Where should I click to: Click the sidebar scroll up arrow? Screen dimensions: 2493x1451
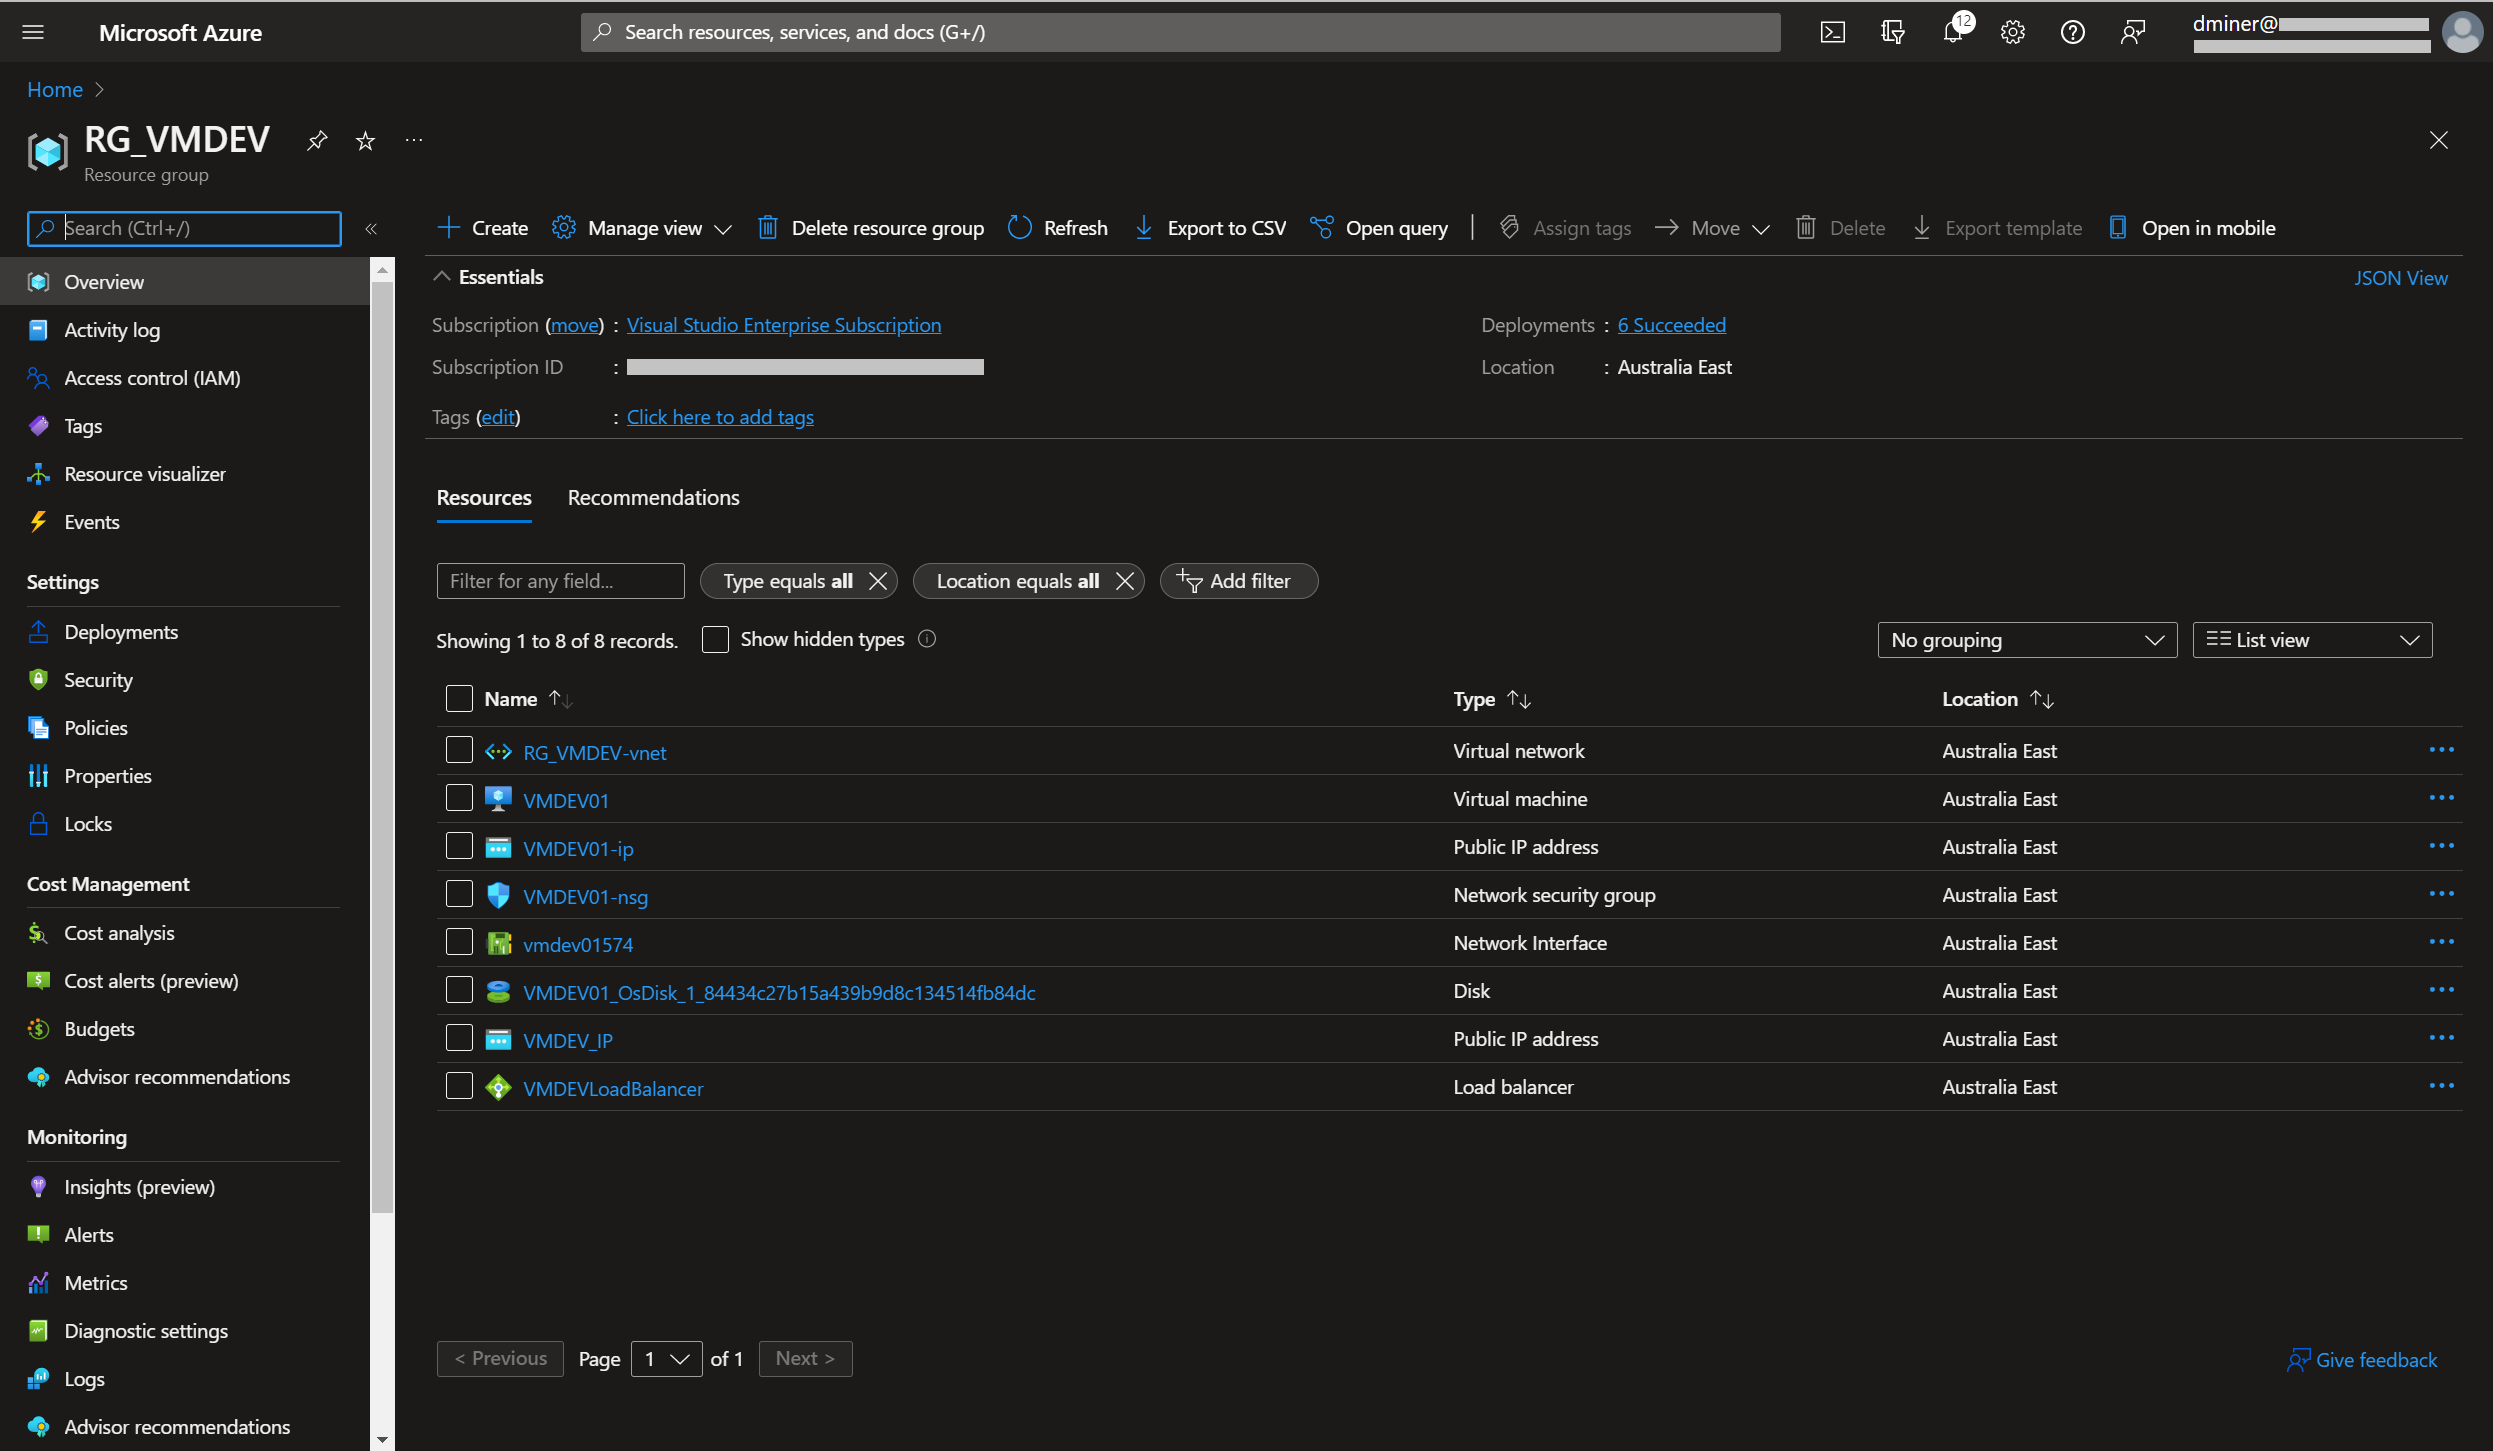pos(382,269)
